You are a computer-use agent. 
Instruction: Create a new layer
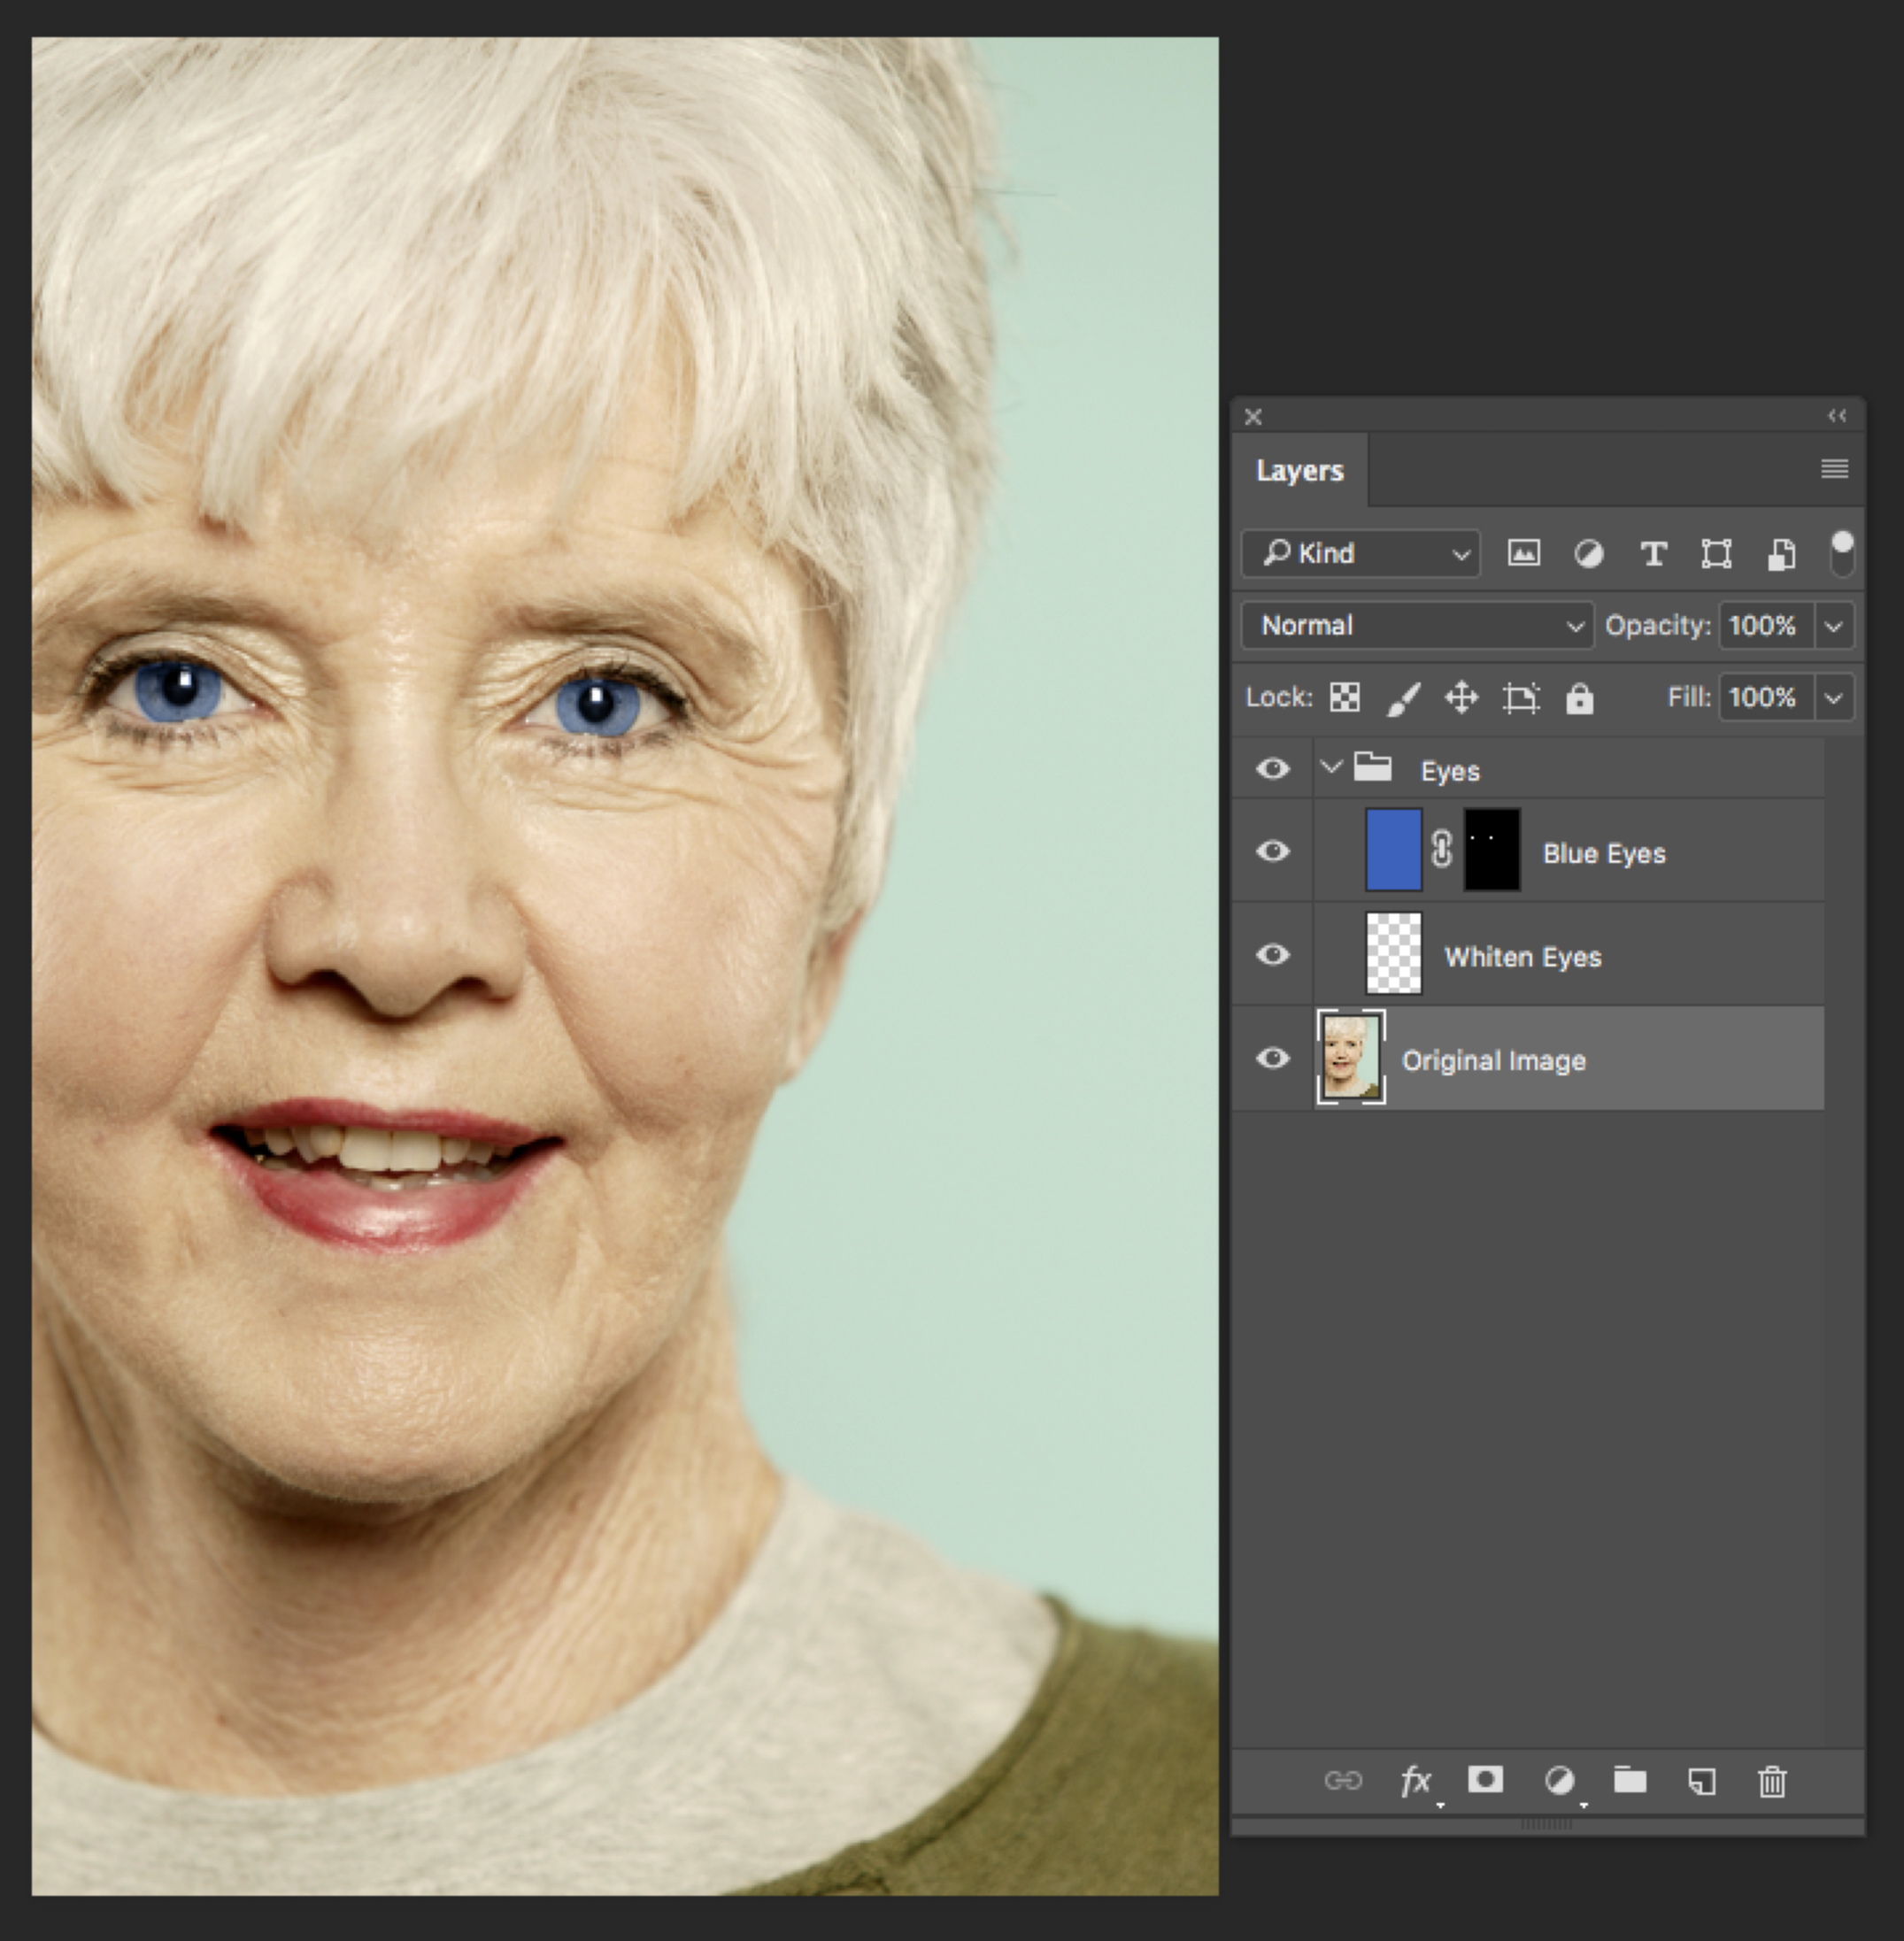click(1701, 1781)
